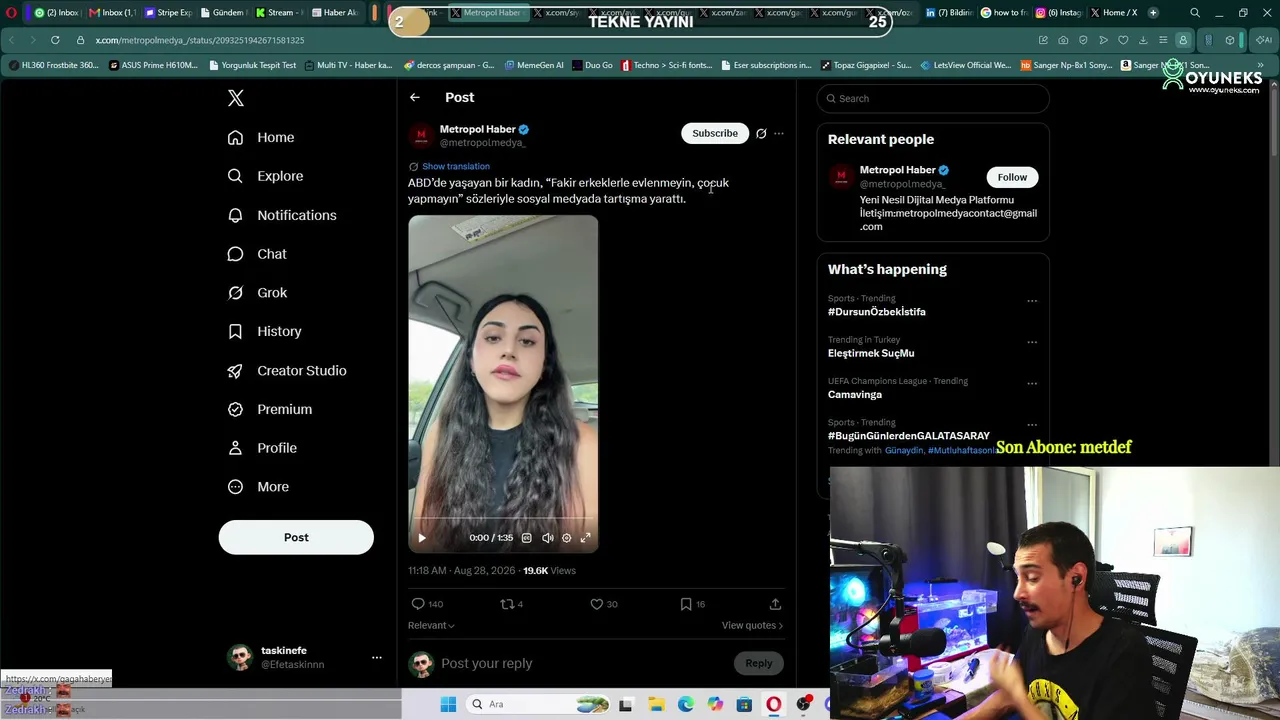Go to Profile in the sidebar
This screenshot has height=720, width=1280.
(262, 448)
